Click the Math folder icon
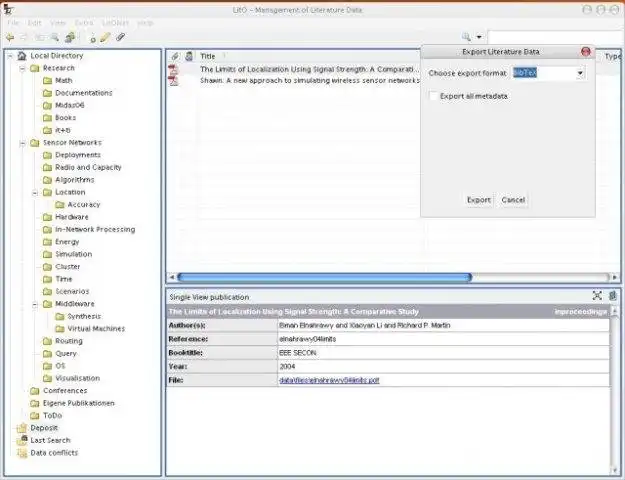The width and height of the screenshot is (625, 480). point(47,81)
